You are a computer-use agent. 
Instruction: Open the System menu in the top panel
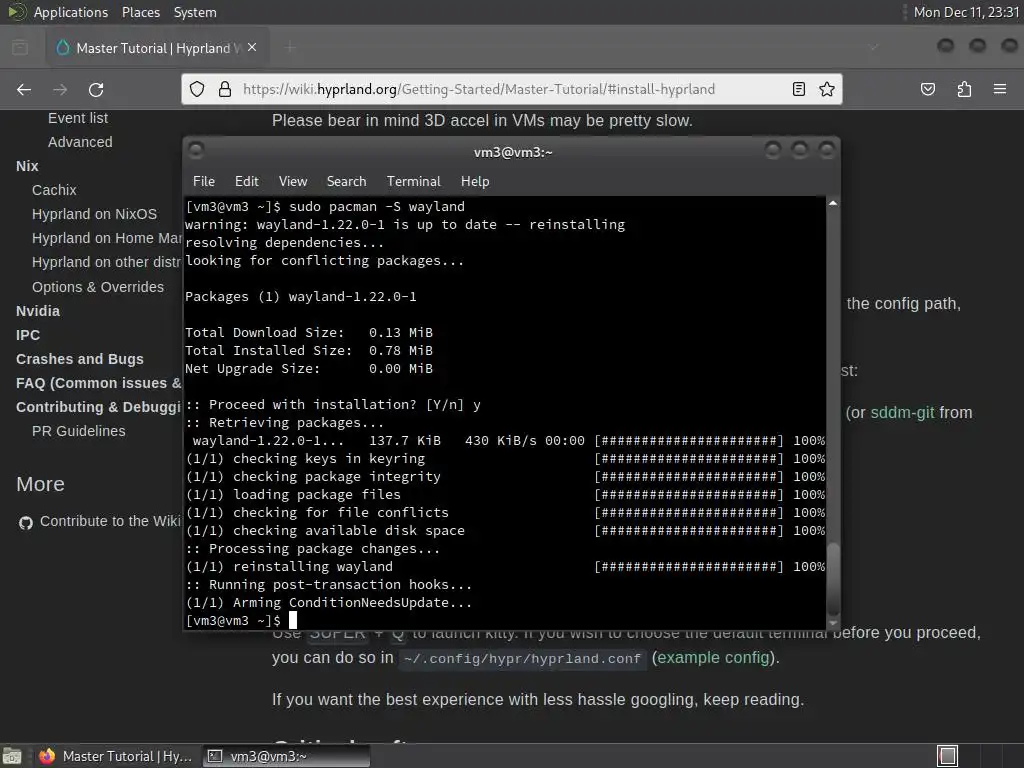click(x=195, y=12)
